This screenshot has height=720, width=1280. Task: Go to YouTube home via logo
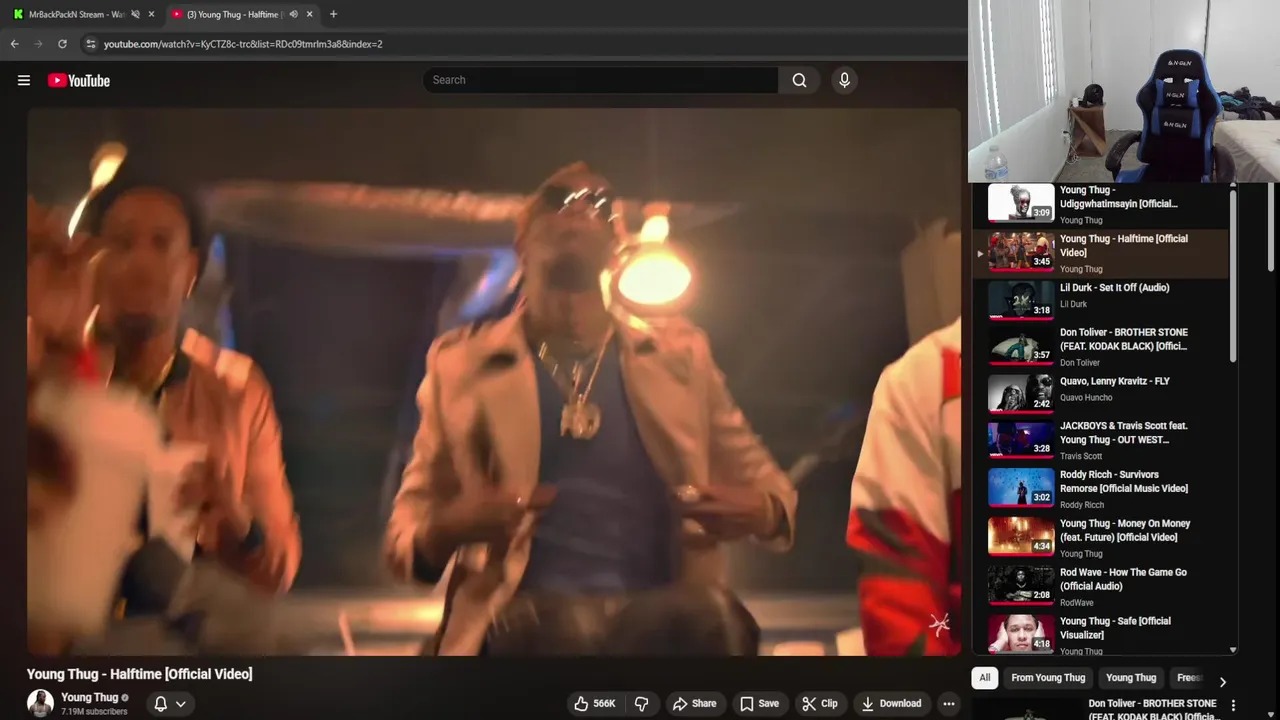pos(78,80)
